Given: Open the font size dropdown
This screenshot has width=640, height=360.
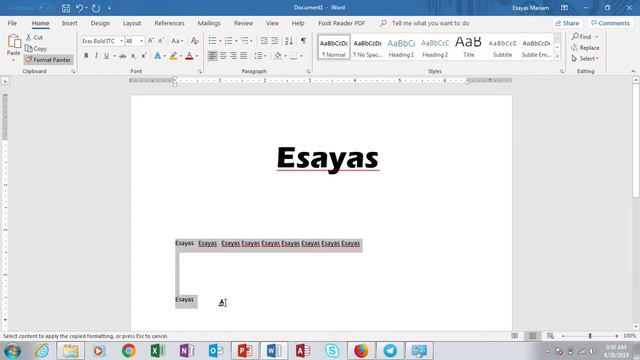Looking at the screenshot, I should [x=142, y=41].
